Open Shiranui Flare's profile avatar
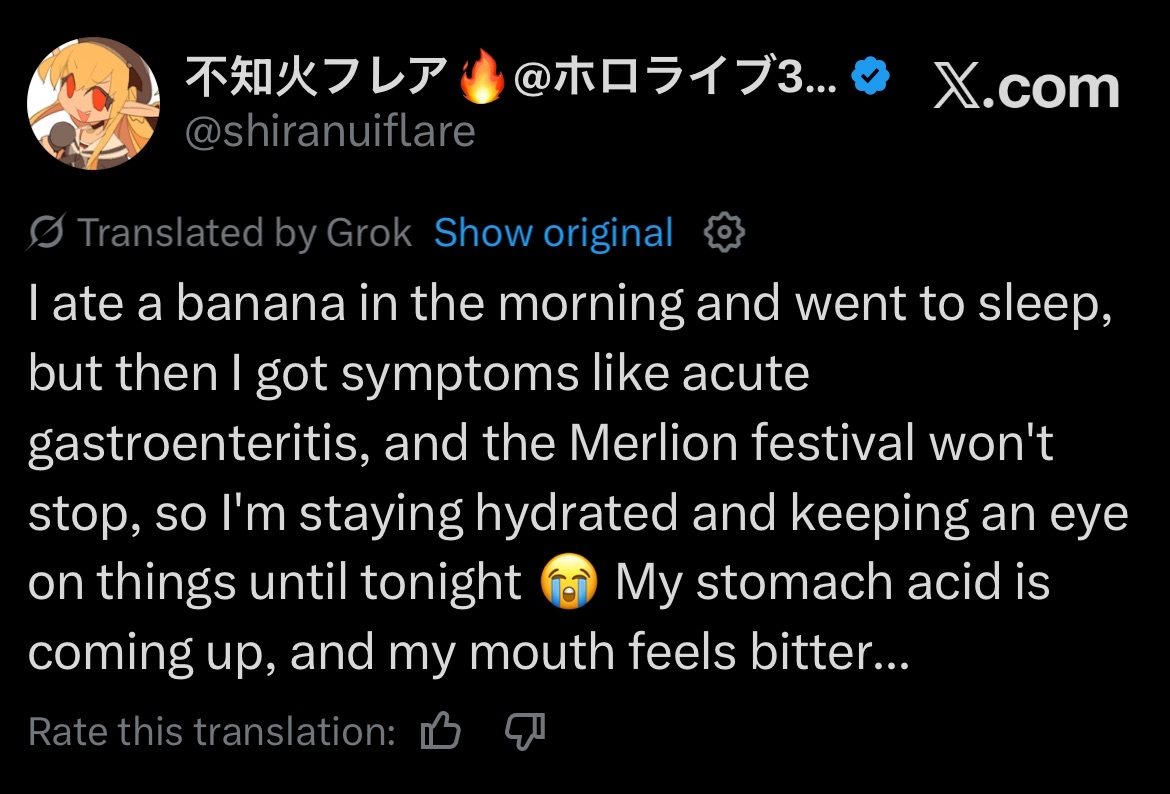Screen dimensions: 1170x794 [93, 104]
